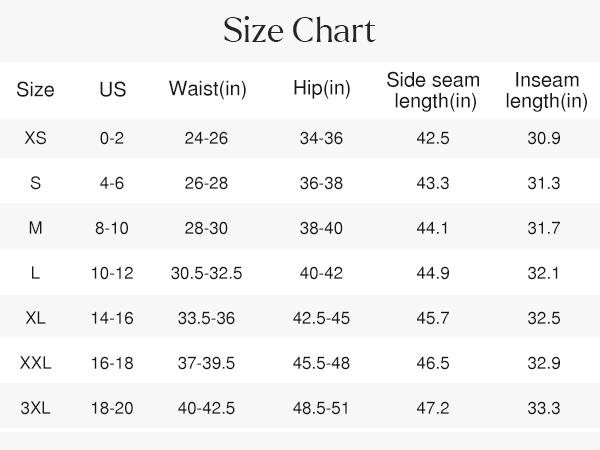Select the Waist(in) column header
Image resolution: width=600 pixels, height=450 pixels.
tap(207, 89)
